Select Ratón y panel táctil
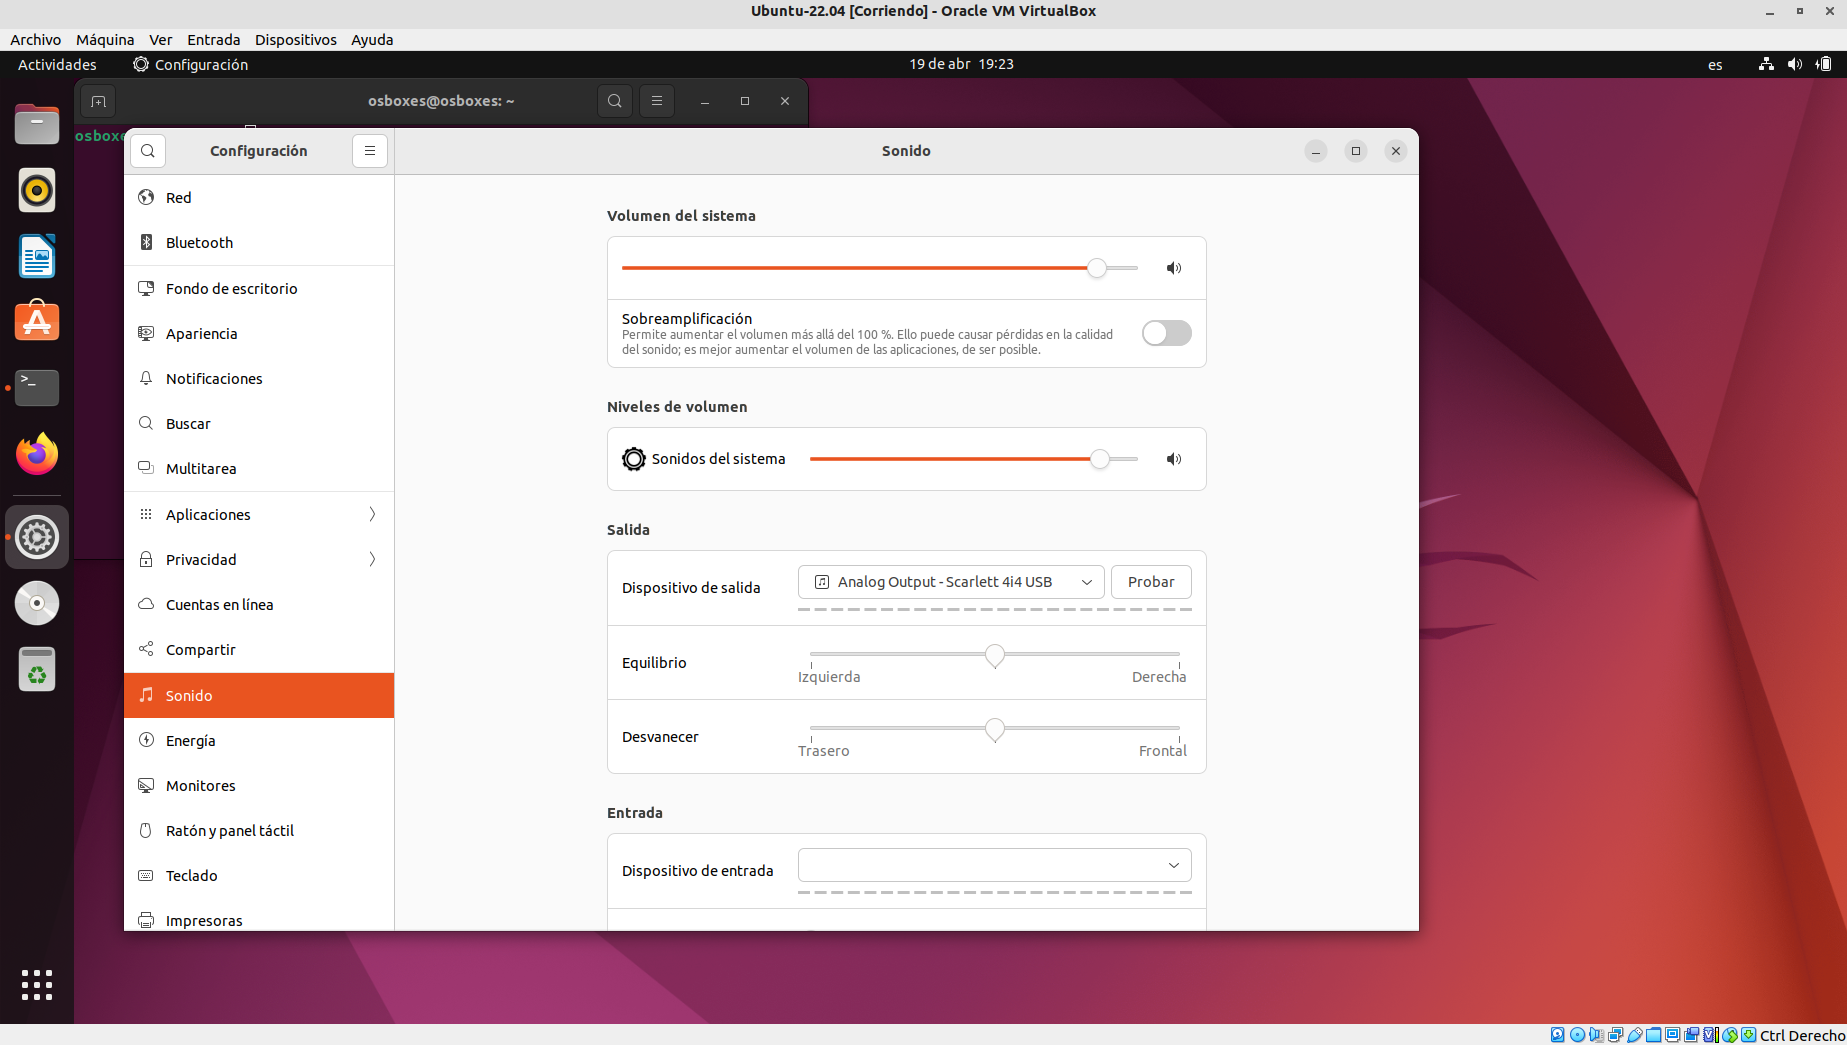 coord(259,831)
